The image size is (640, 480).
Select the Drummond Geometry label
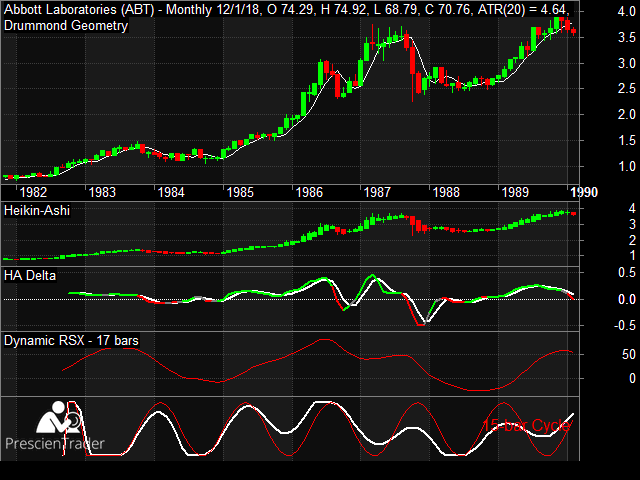tap(66, 26)
